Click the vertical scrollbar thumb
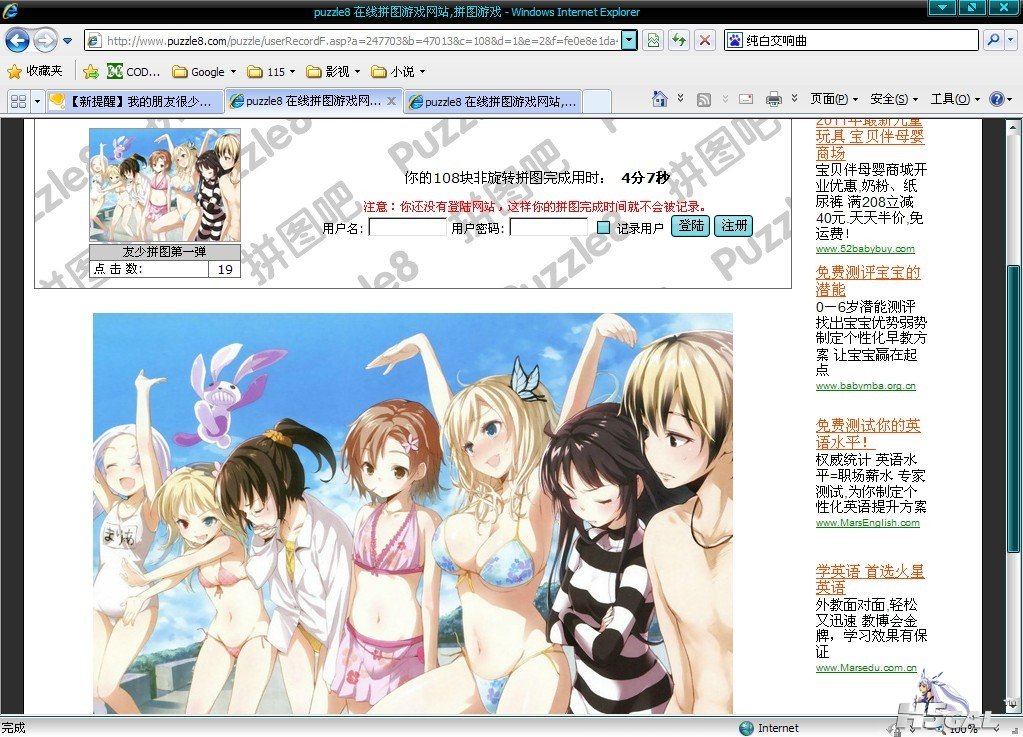The image size is (1023, 737). point(1012,409)
